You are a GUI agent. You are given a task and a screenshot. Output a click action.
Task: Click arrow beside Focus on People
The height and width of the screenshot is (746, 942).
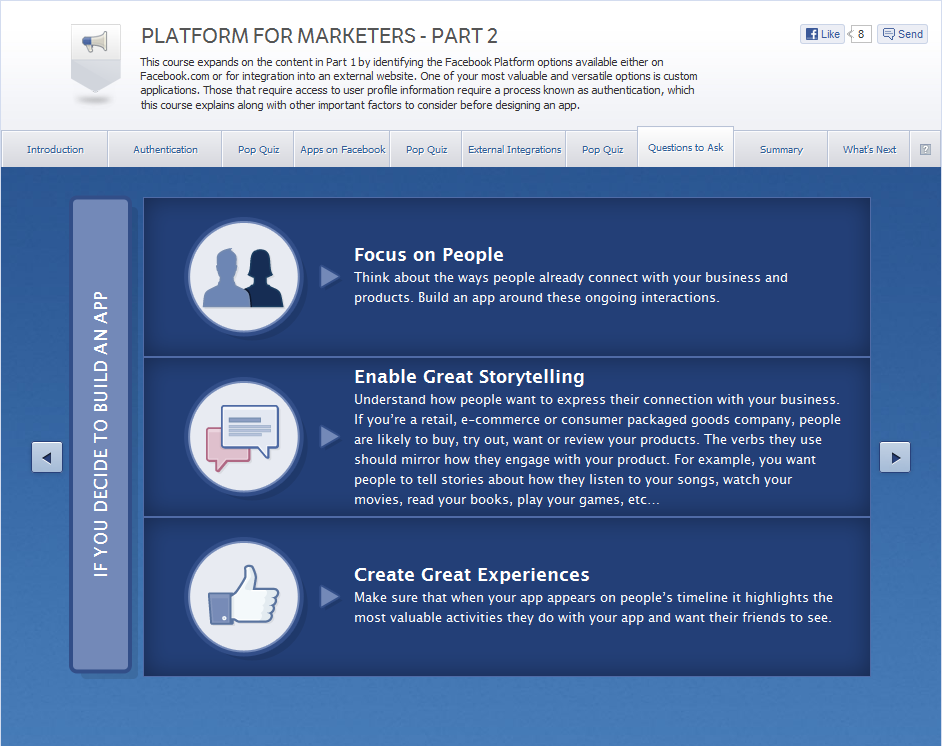coord(329,277)
